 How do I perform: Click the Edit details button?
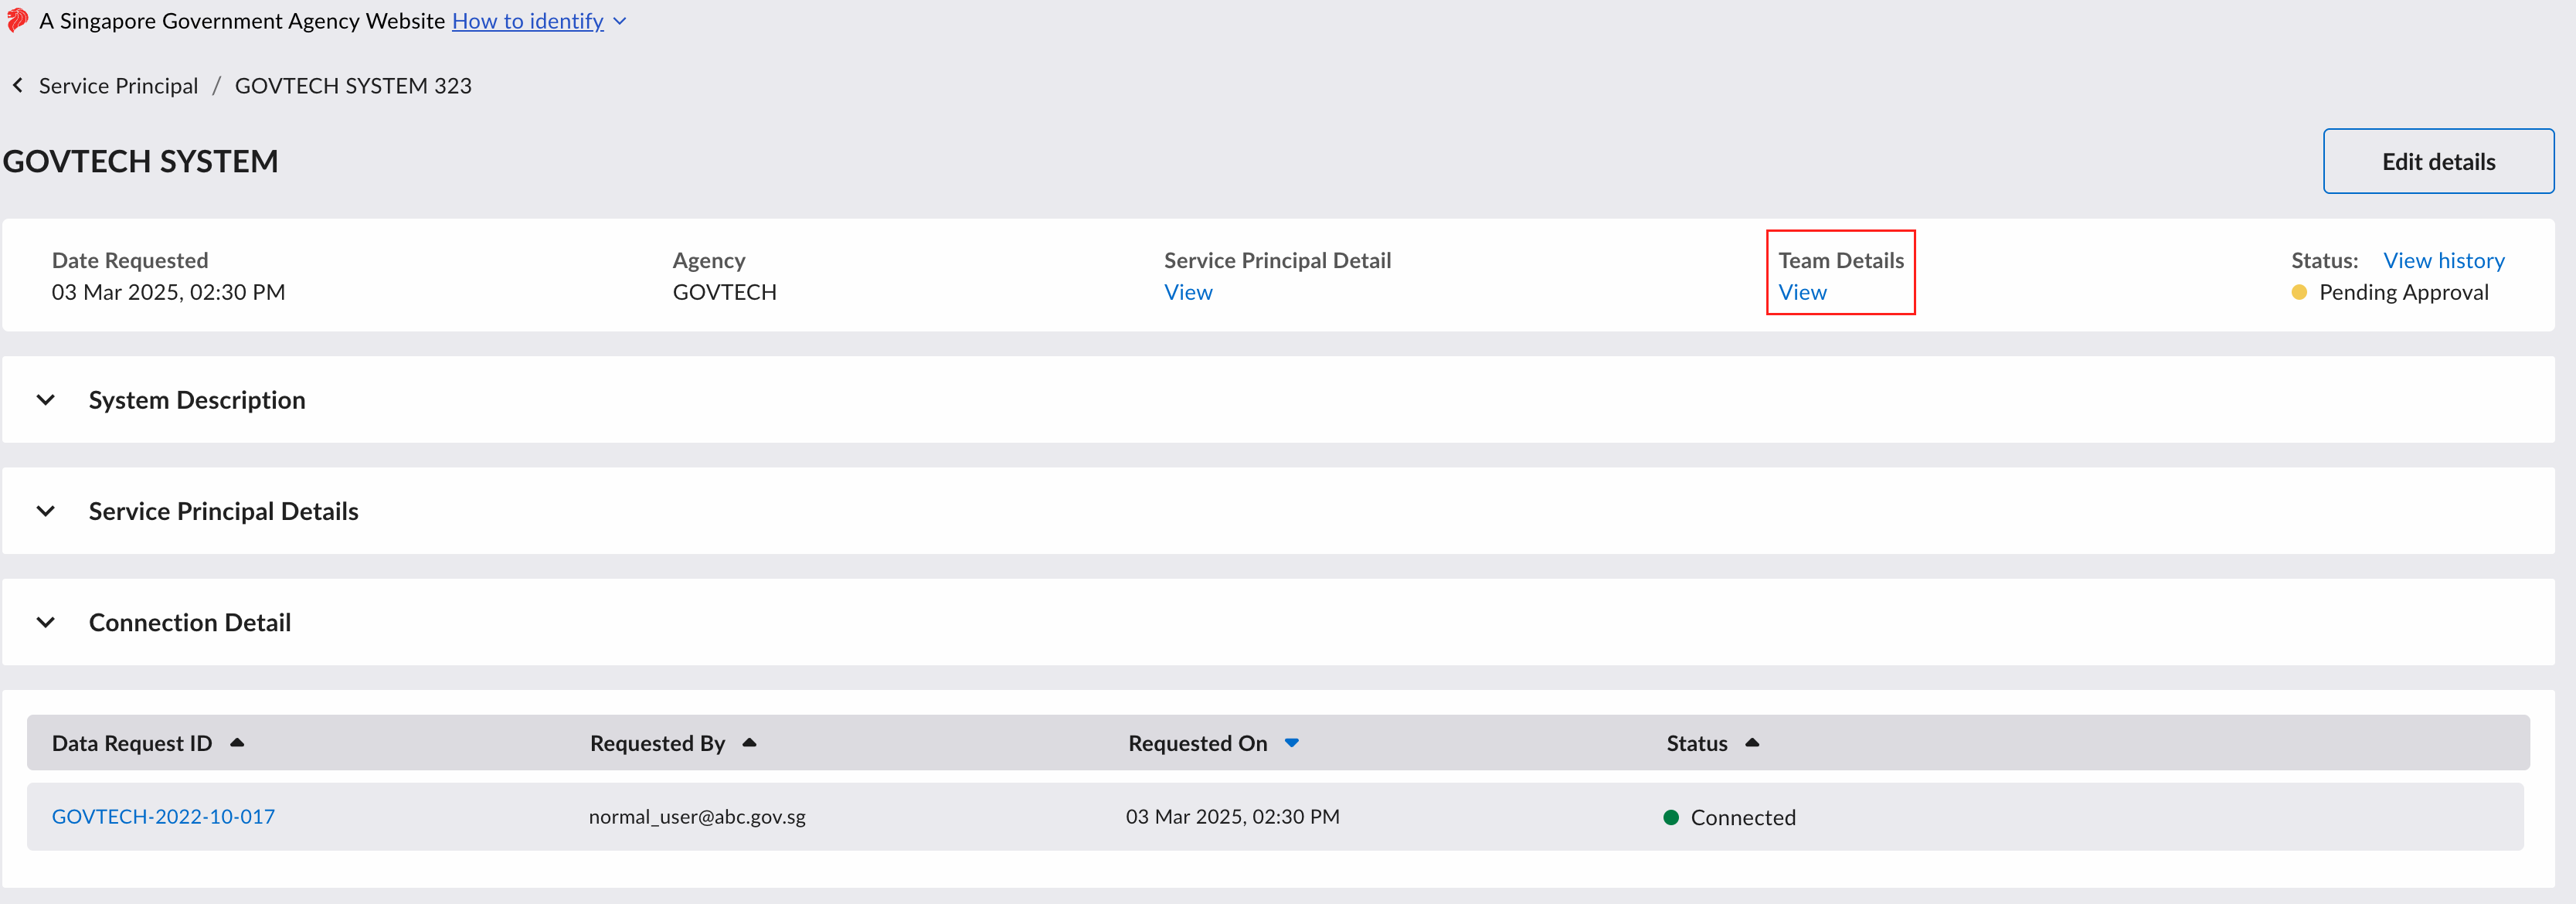pos(2438,161)
